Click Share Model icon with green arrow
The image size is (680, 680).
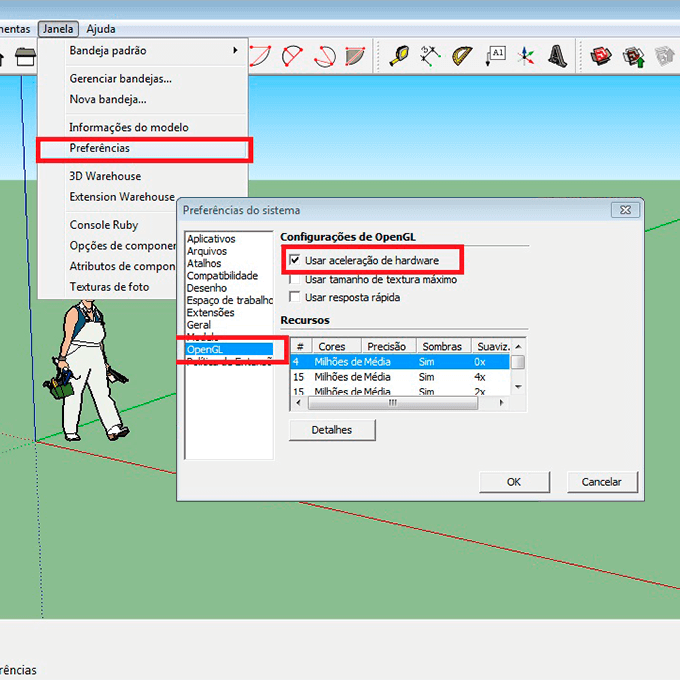click(x=633, y=56)
